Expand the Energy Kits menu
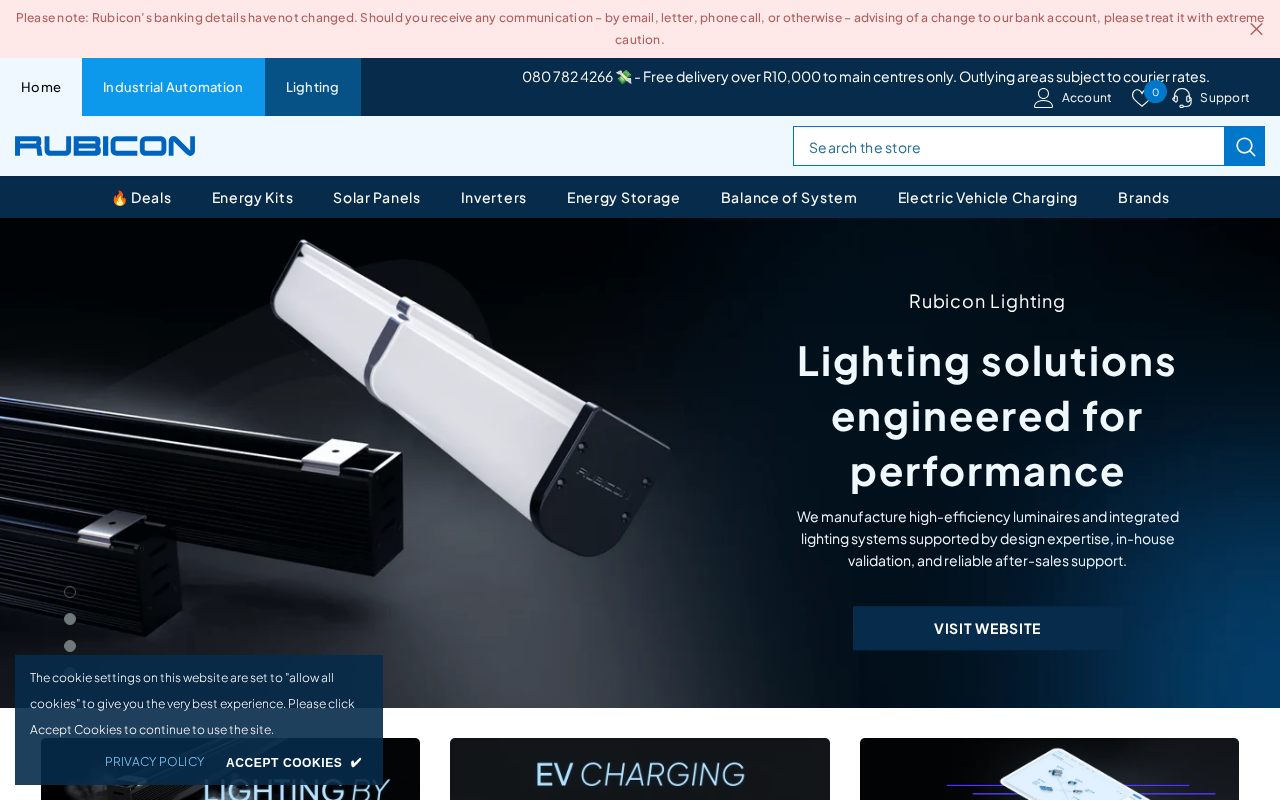The height and width of the screenshot is (800, 1280). [252, 197]
